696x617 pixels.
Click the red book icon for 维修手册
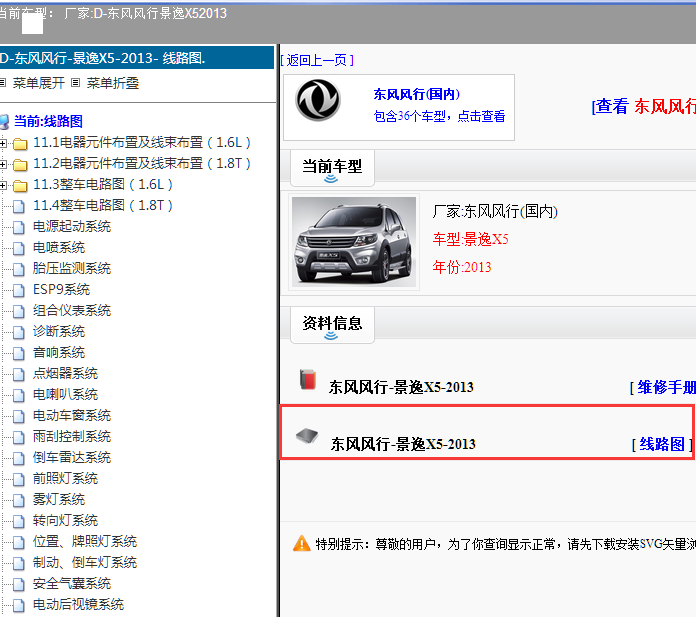click(x=308, y=380)
